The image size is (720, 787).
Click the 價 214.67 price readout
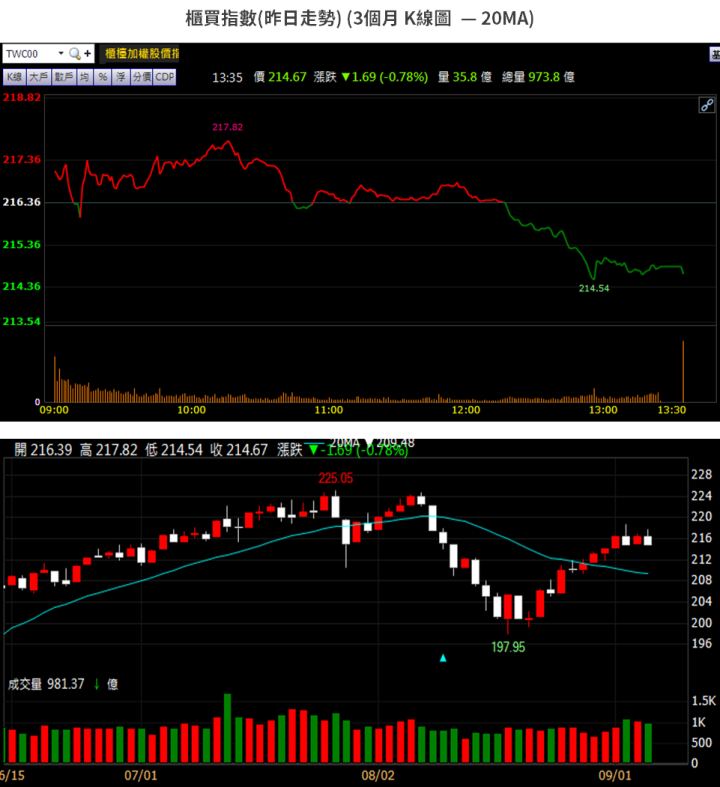coord(279,77)
